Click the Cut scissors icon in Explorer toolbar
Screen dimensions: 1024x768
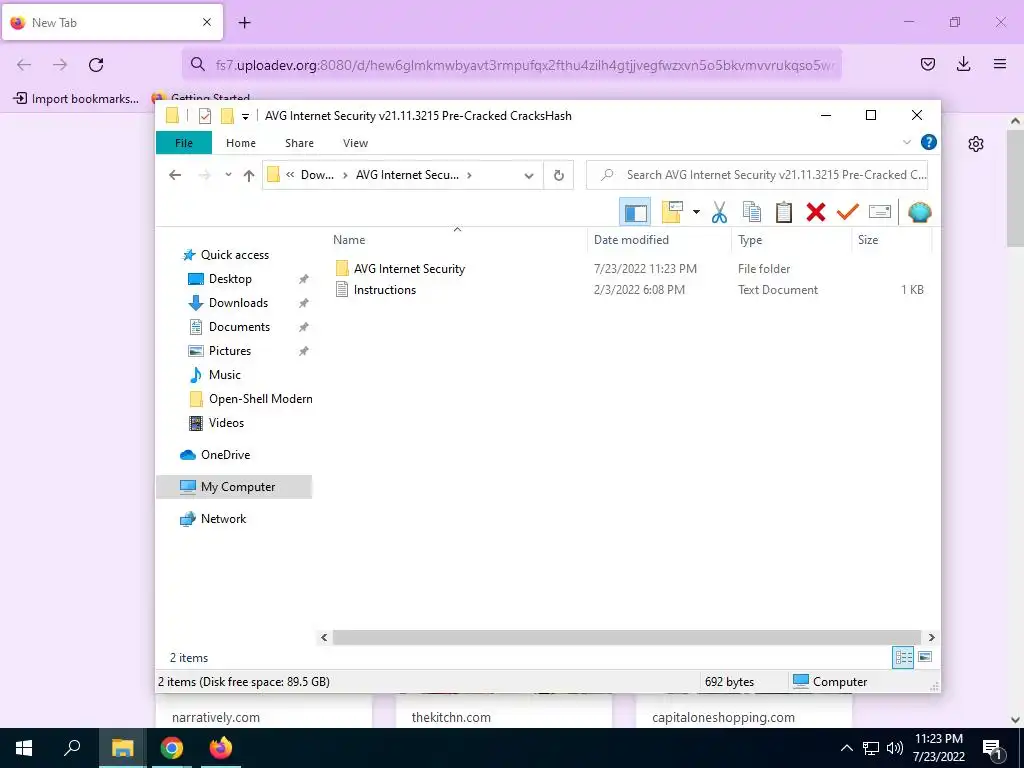[719, 212]
